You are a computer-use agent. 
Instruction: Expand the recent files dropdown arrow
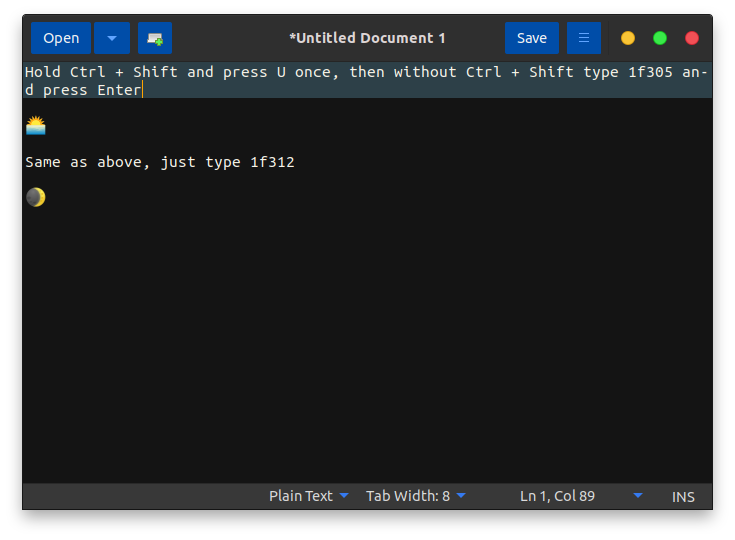coord(112,38)
